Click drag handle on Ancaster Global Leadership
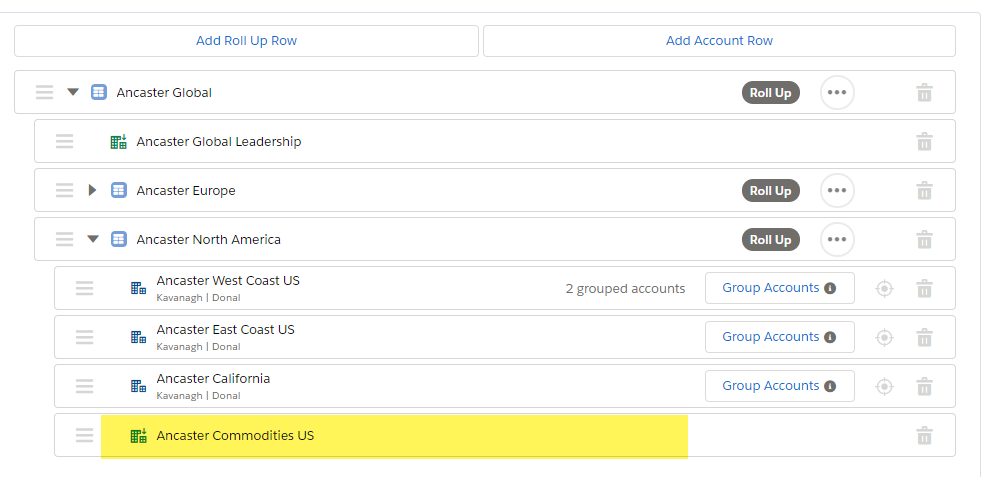Viewport: 995px width, 477px height. [x=64, y=141]
